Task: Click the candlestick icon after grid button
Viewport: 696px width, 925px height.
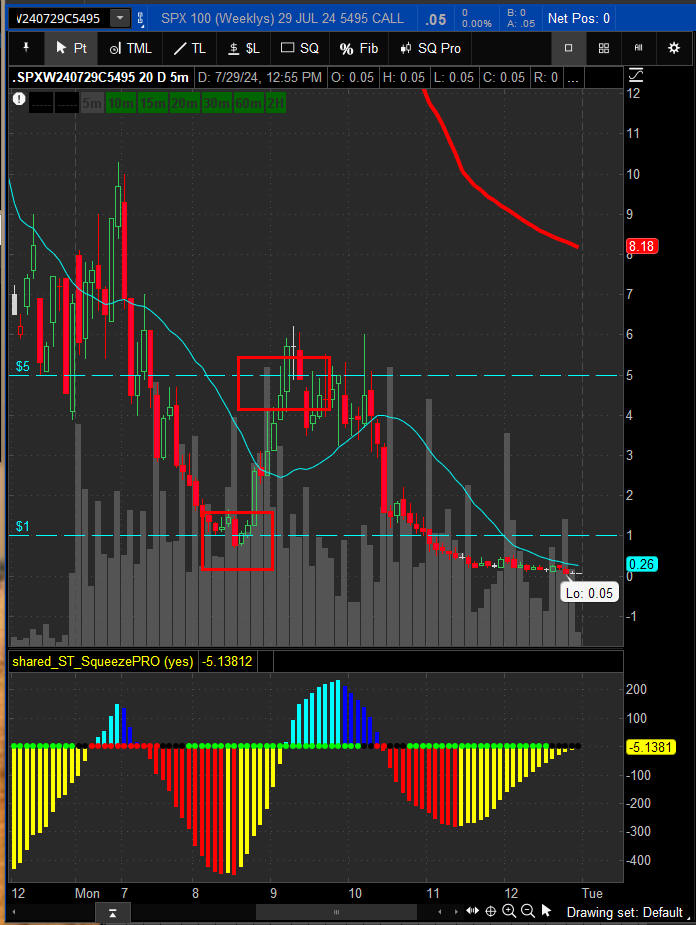Action: [638, 48]
